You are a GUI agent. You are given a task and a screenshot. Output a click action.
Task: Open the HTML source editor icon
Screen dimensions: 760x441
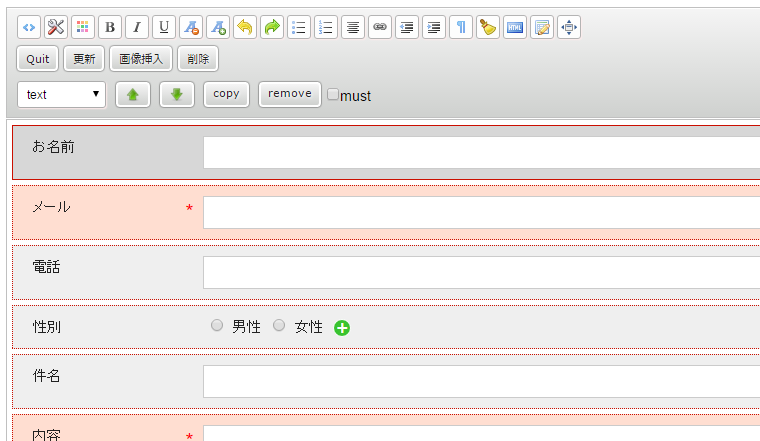(514, 28)
